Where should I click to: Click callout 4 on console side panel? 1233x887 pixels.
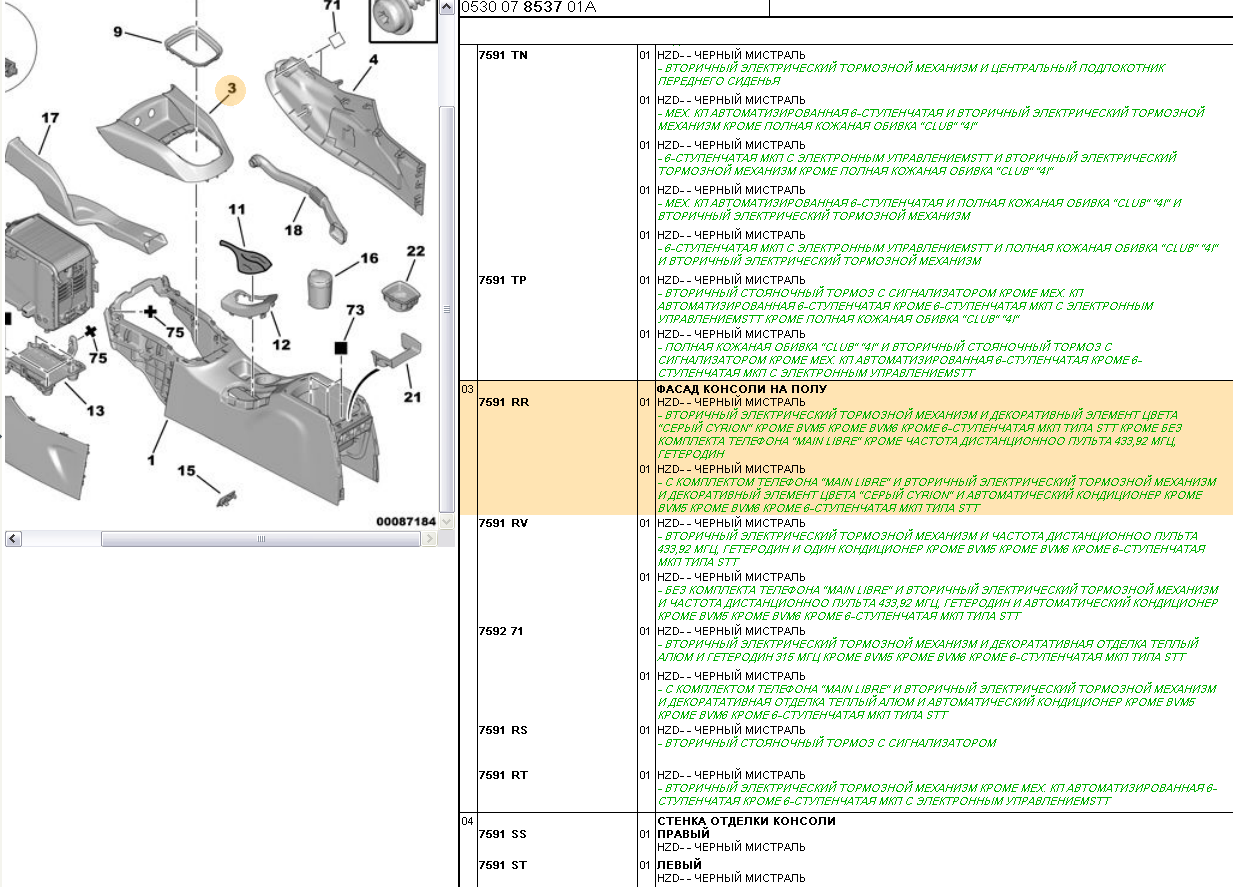pos(372,60)
